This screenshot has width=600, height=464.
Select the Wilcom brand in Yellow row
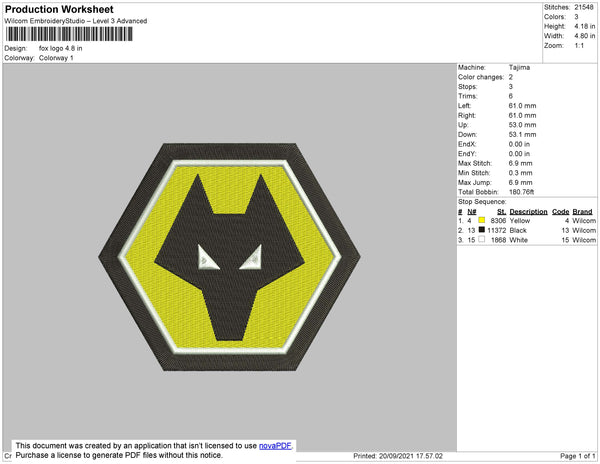click(584, 221)
